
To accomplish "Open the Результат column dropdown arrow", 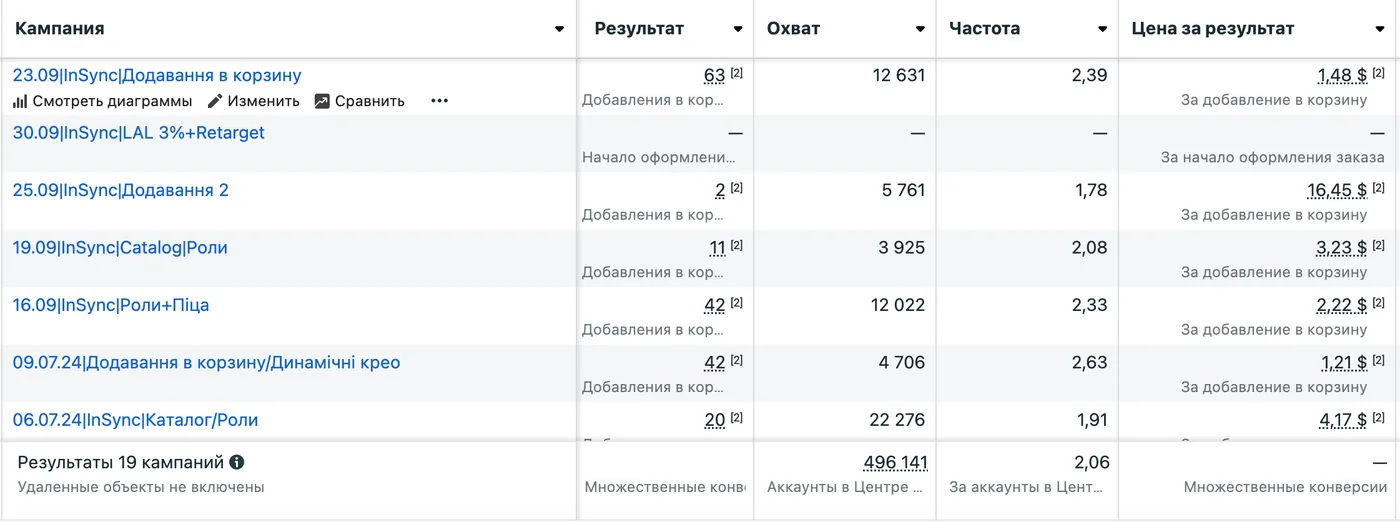I will pyautogui.click(x=738, y=29).
